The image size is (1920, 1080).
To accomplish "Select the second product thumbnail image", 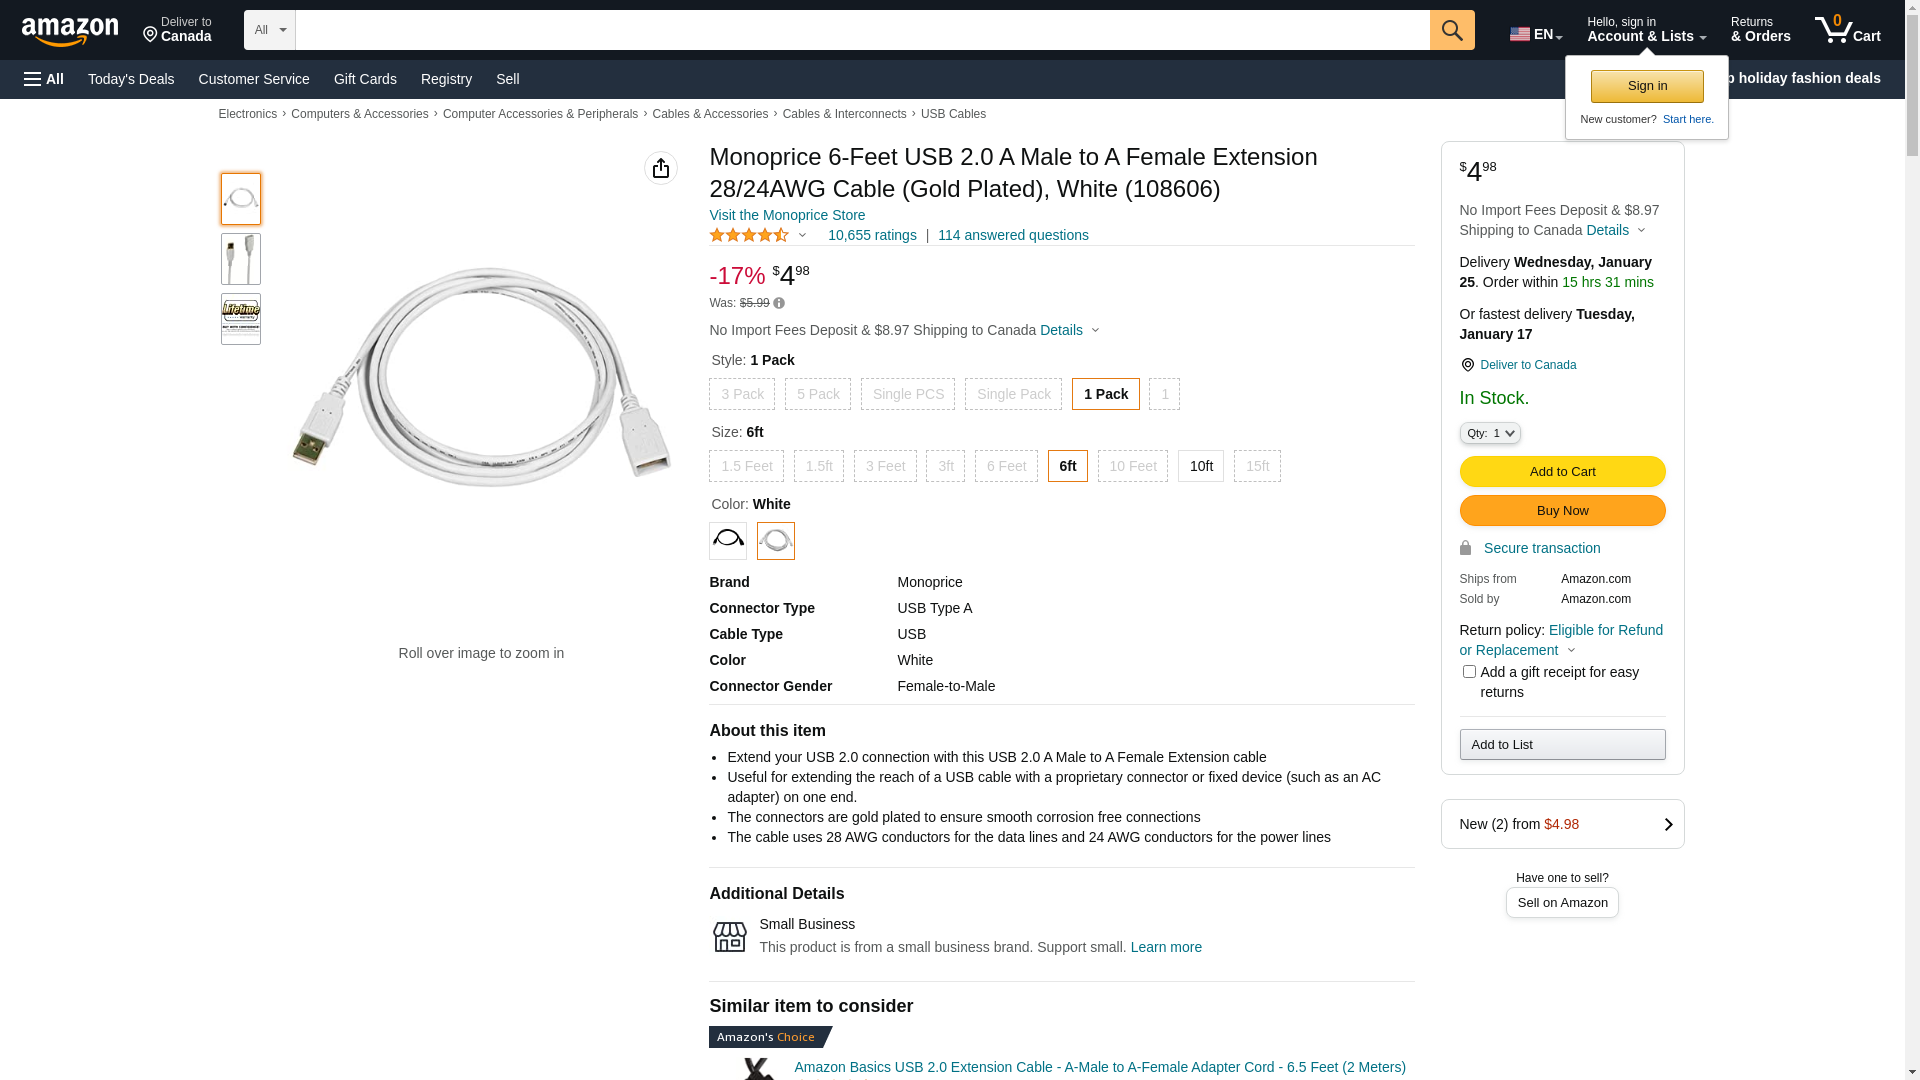I will click(x=241, y=259).
